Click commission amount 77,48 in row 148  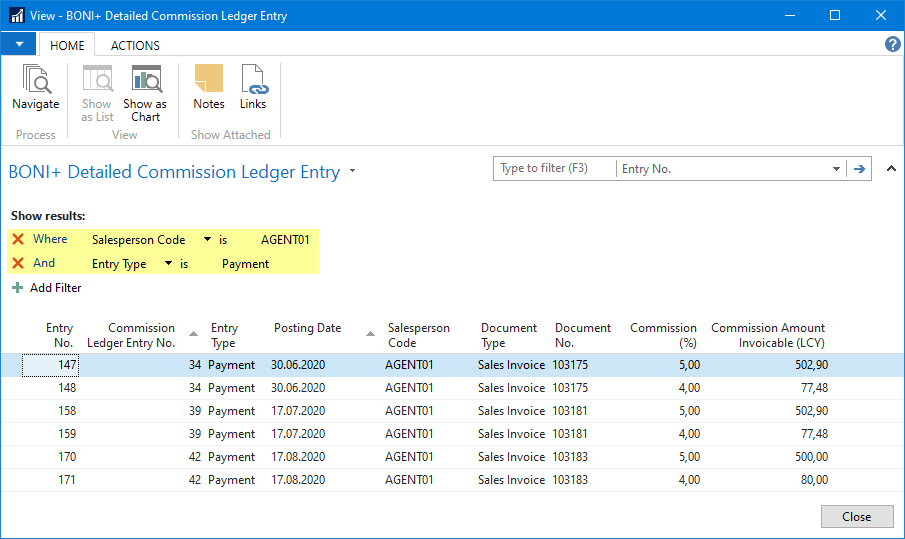pyautogui.click(x=814, y=388)
